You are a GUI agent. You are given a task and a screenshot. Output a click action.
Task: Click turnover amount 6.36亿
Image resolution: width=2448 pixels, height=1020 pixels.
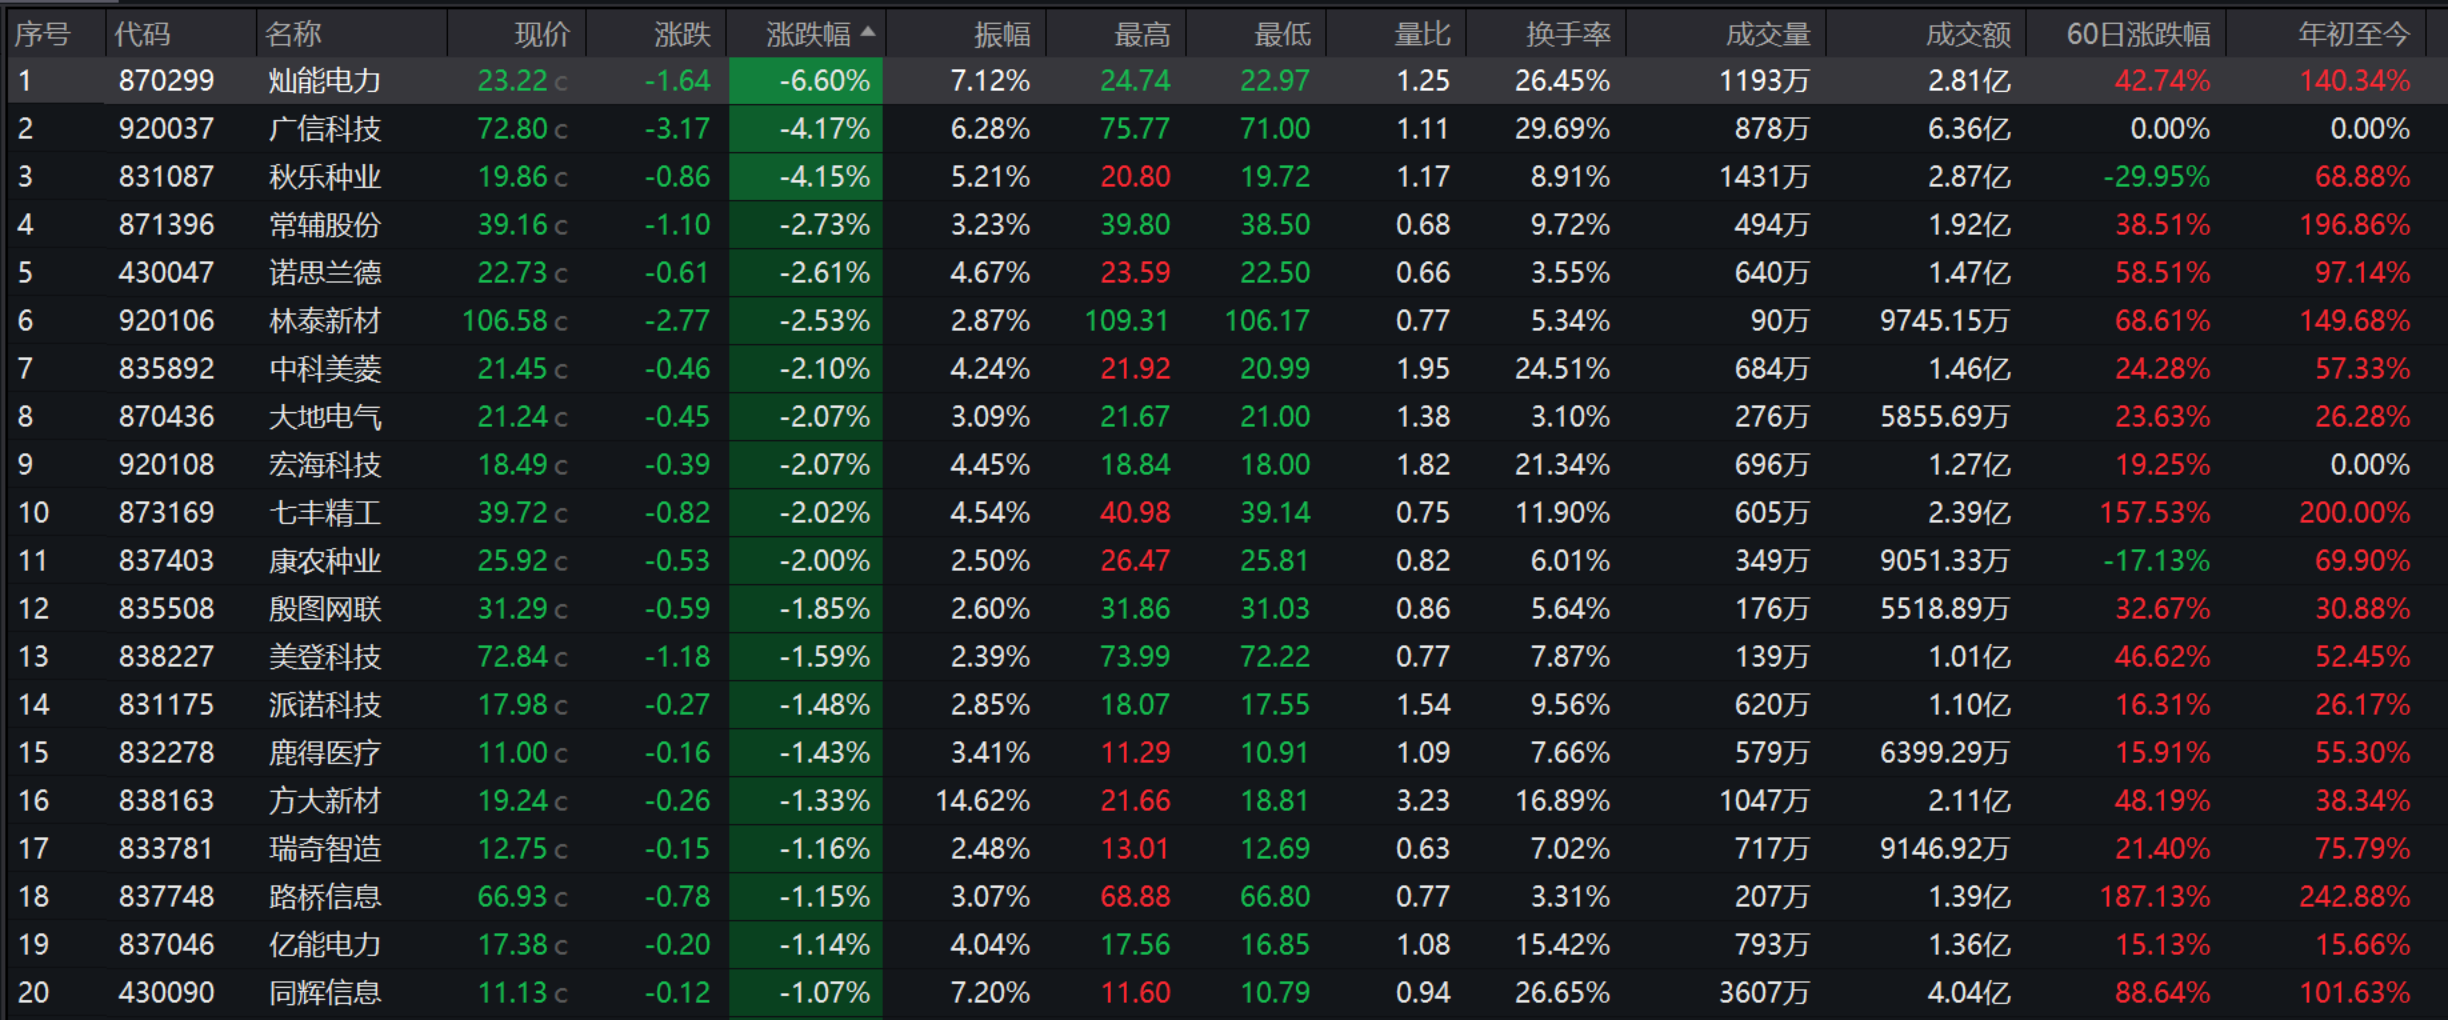click(1970, 129)
